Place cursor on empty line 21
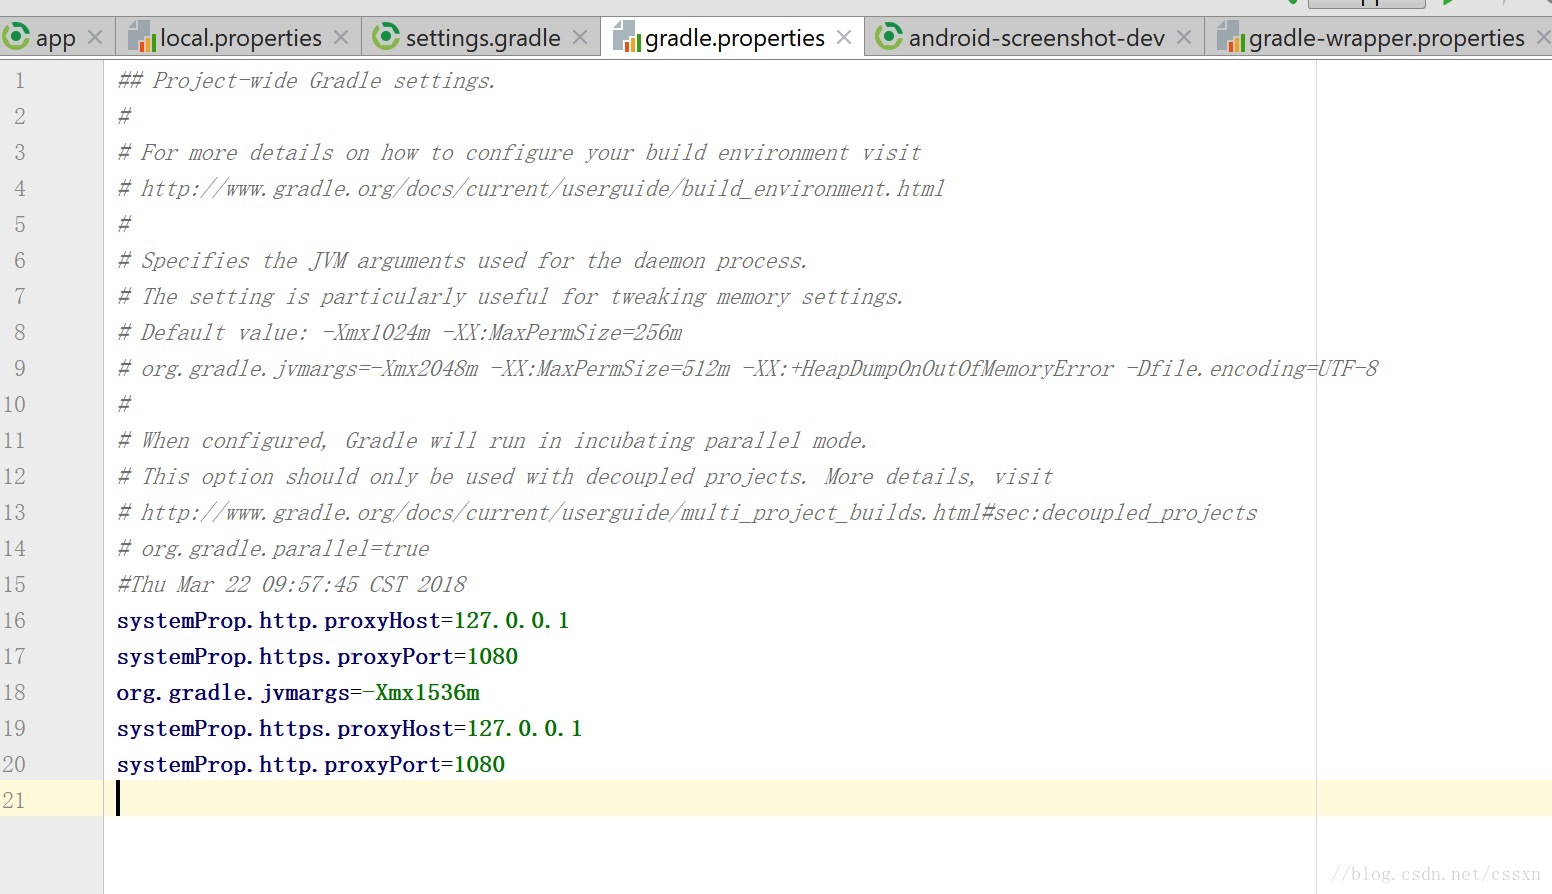This screenshot has width=1552, height=894. 828,798
